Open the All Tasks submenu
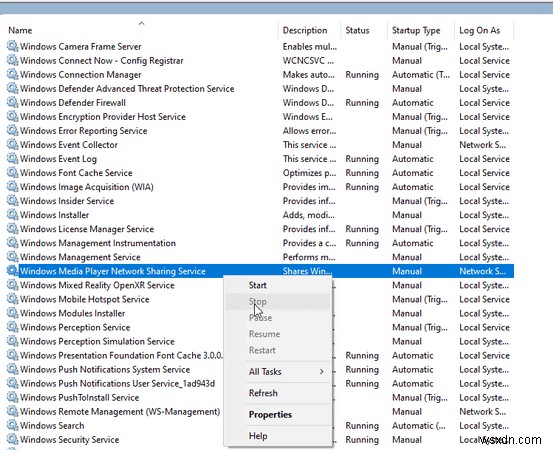The width and height of the screenshot is (553, 450). 278,372
